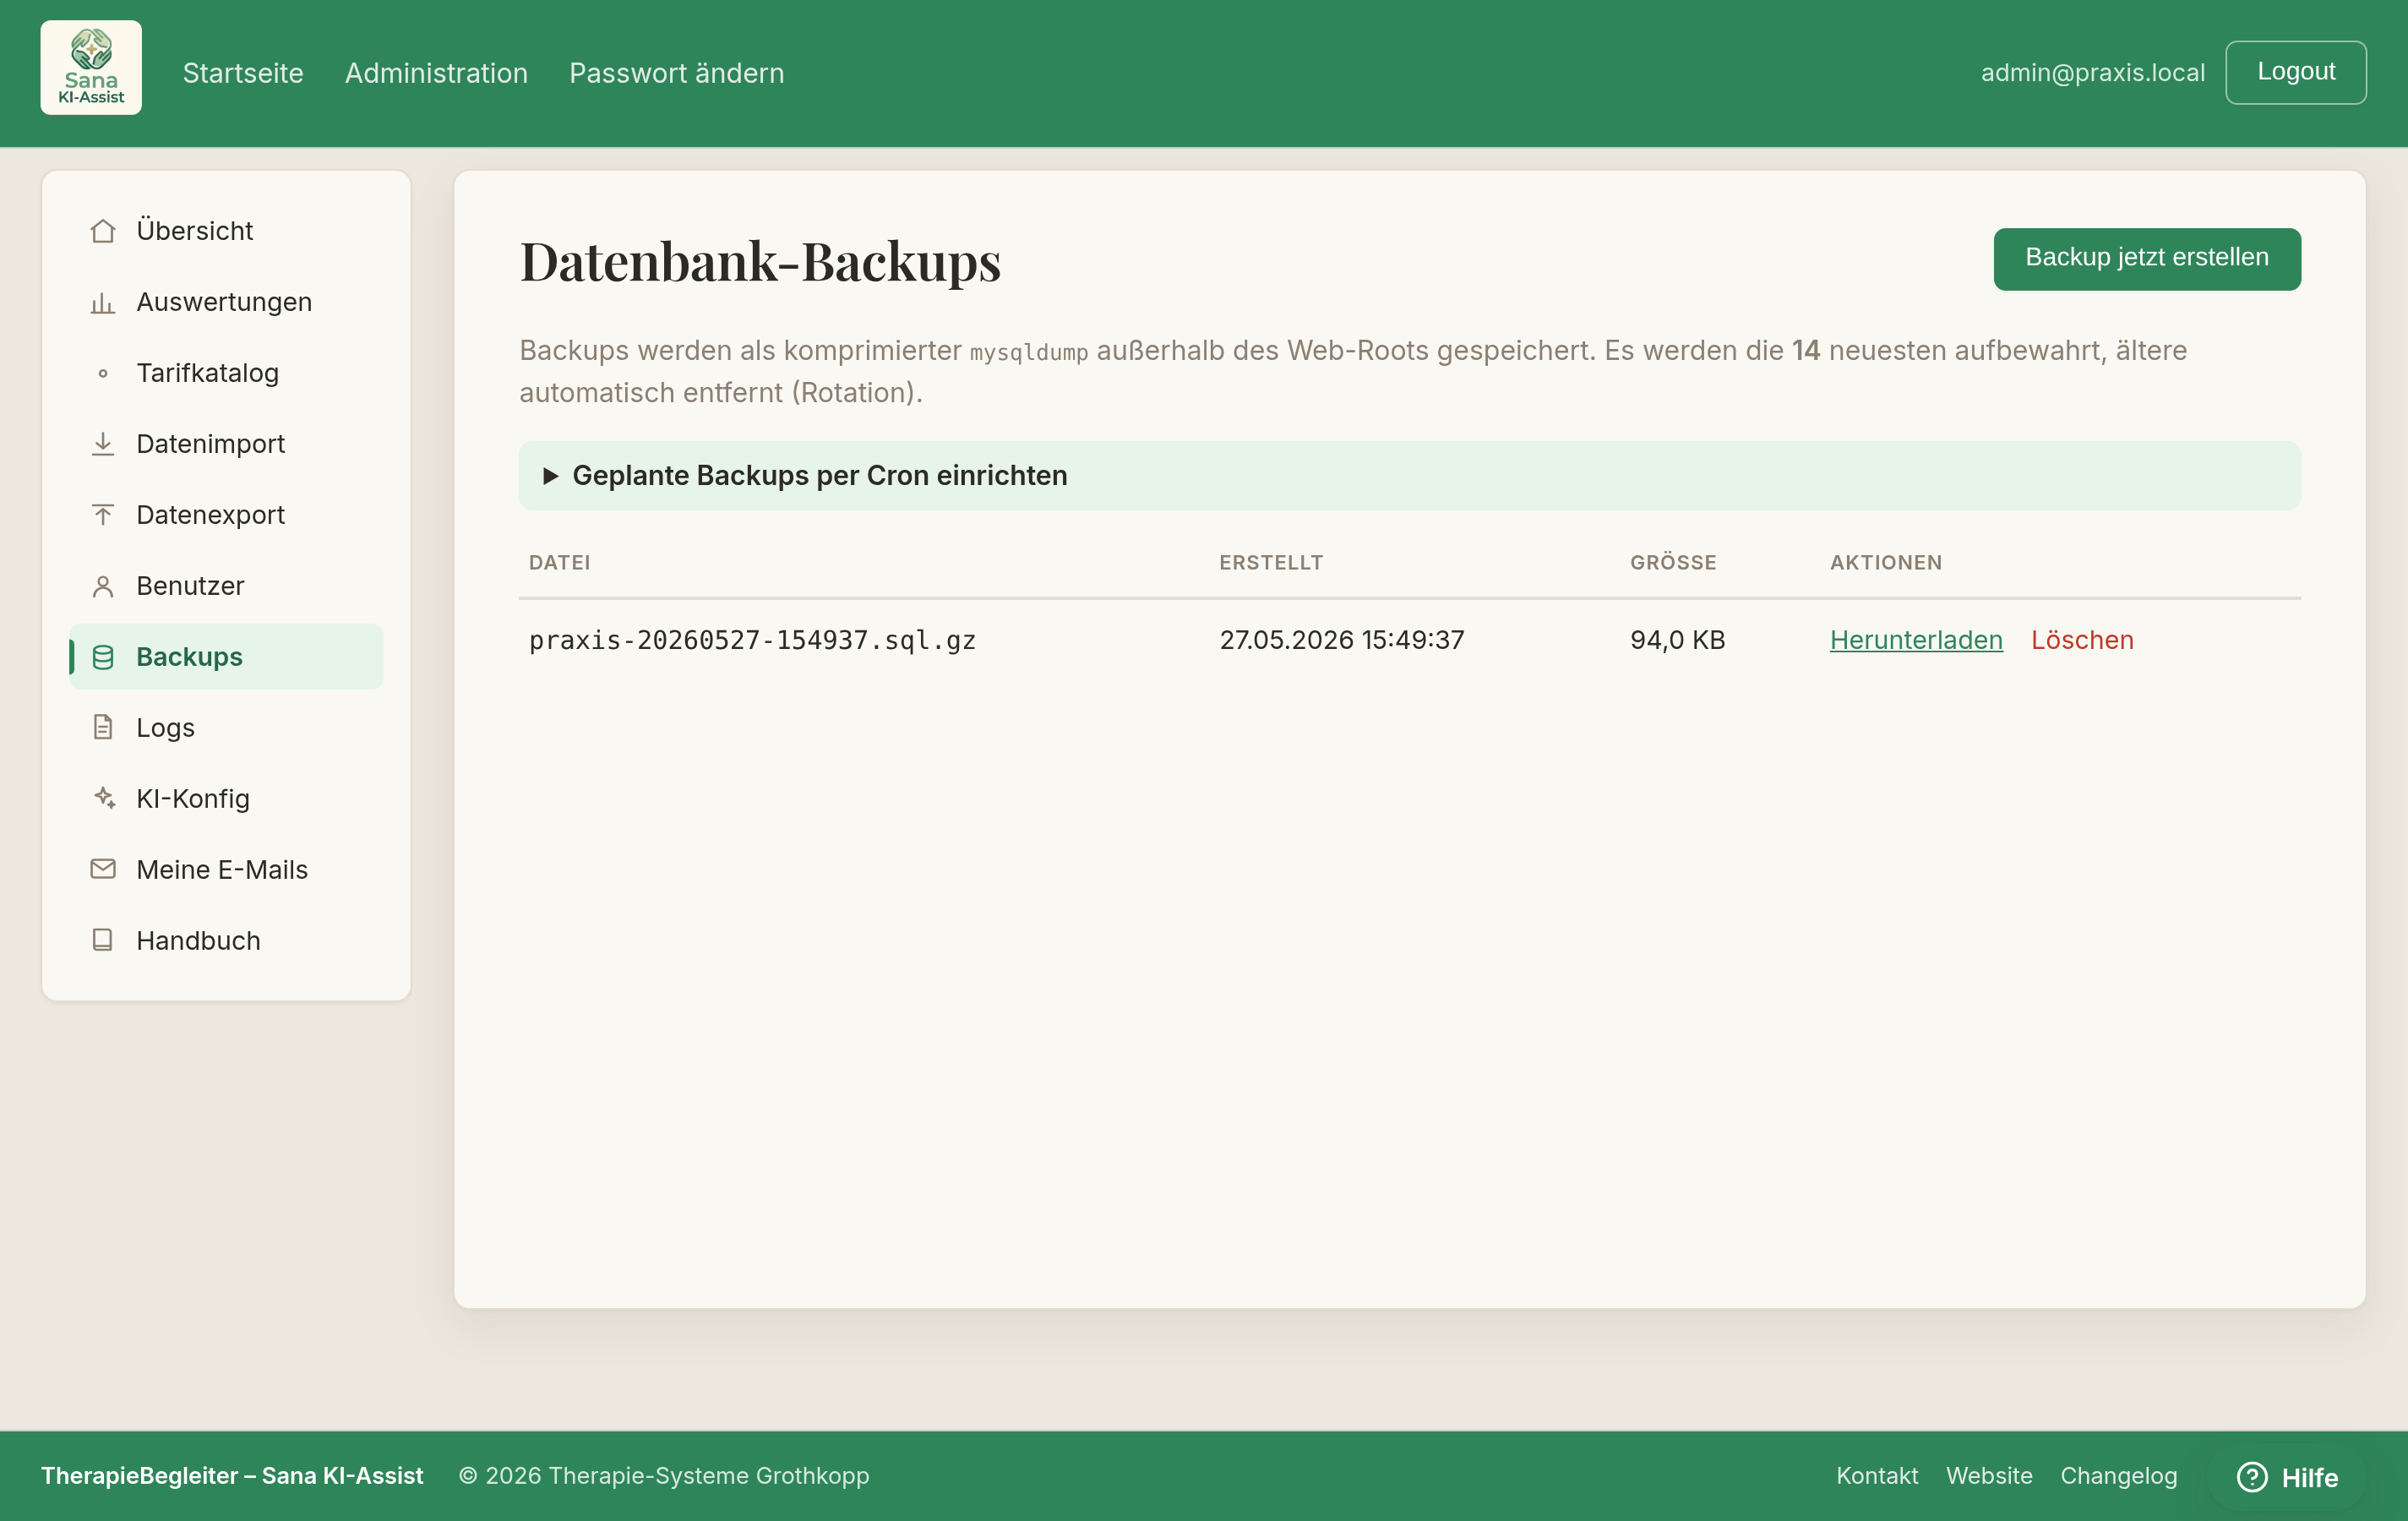Delete the backup with Löschen

point(2082,640)
